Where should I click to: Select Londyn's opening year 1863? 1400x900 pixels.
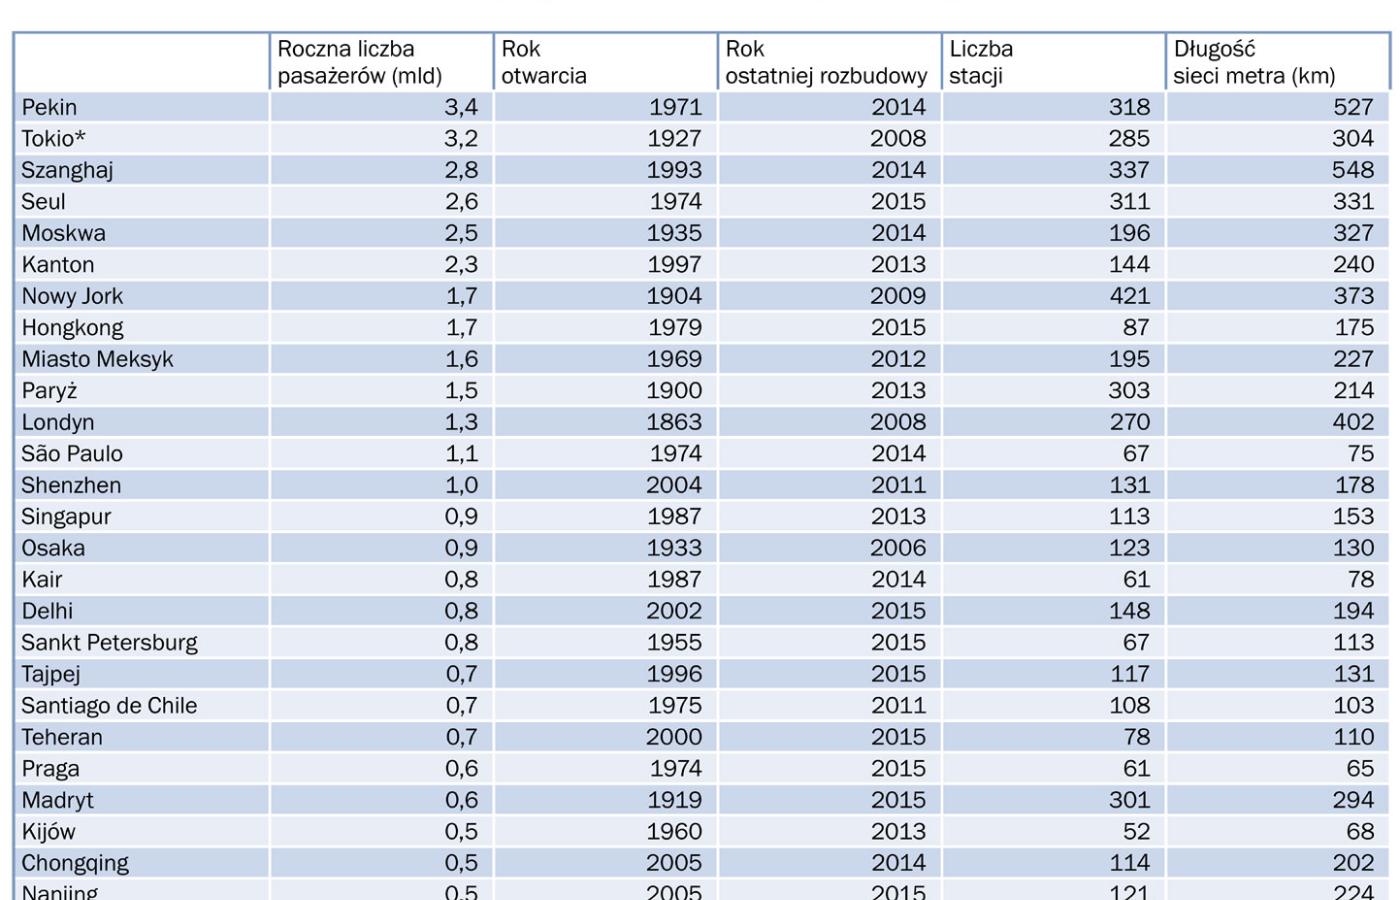(674, 422)
